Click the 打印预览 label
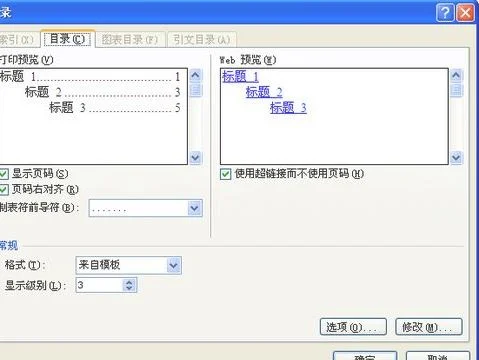This screenshot has width=479, height=360. coord(26,60)
